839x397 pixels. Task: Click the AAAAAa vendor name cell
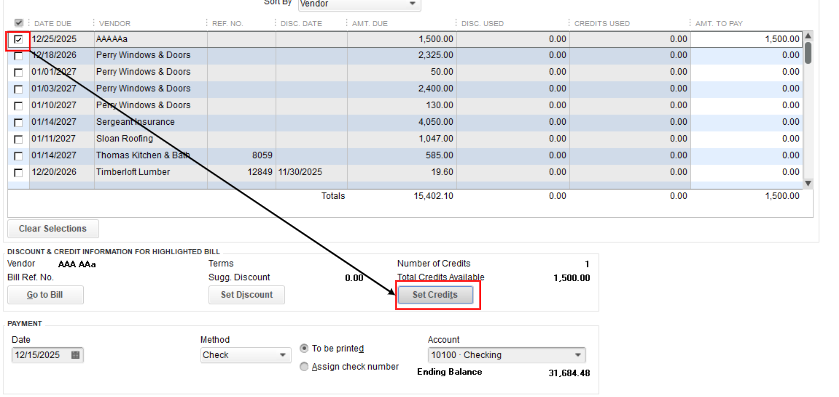pyautogui.click(x=151, y=39)
